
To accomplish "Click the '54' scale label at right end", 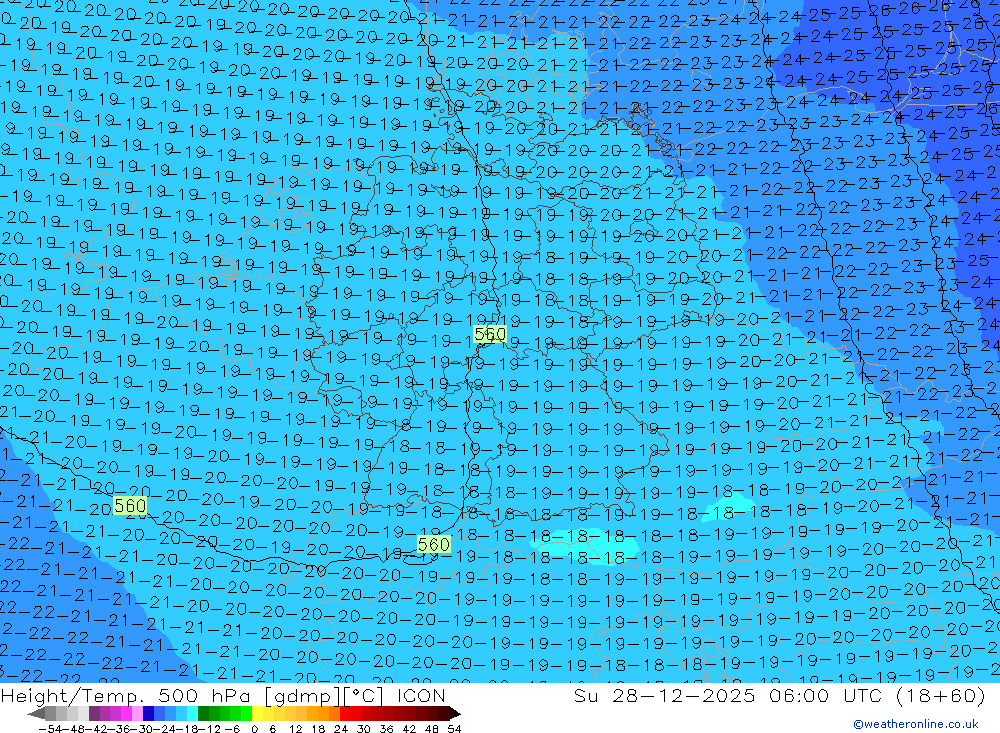I will click(x=454, y=729).
